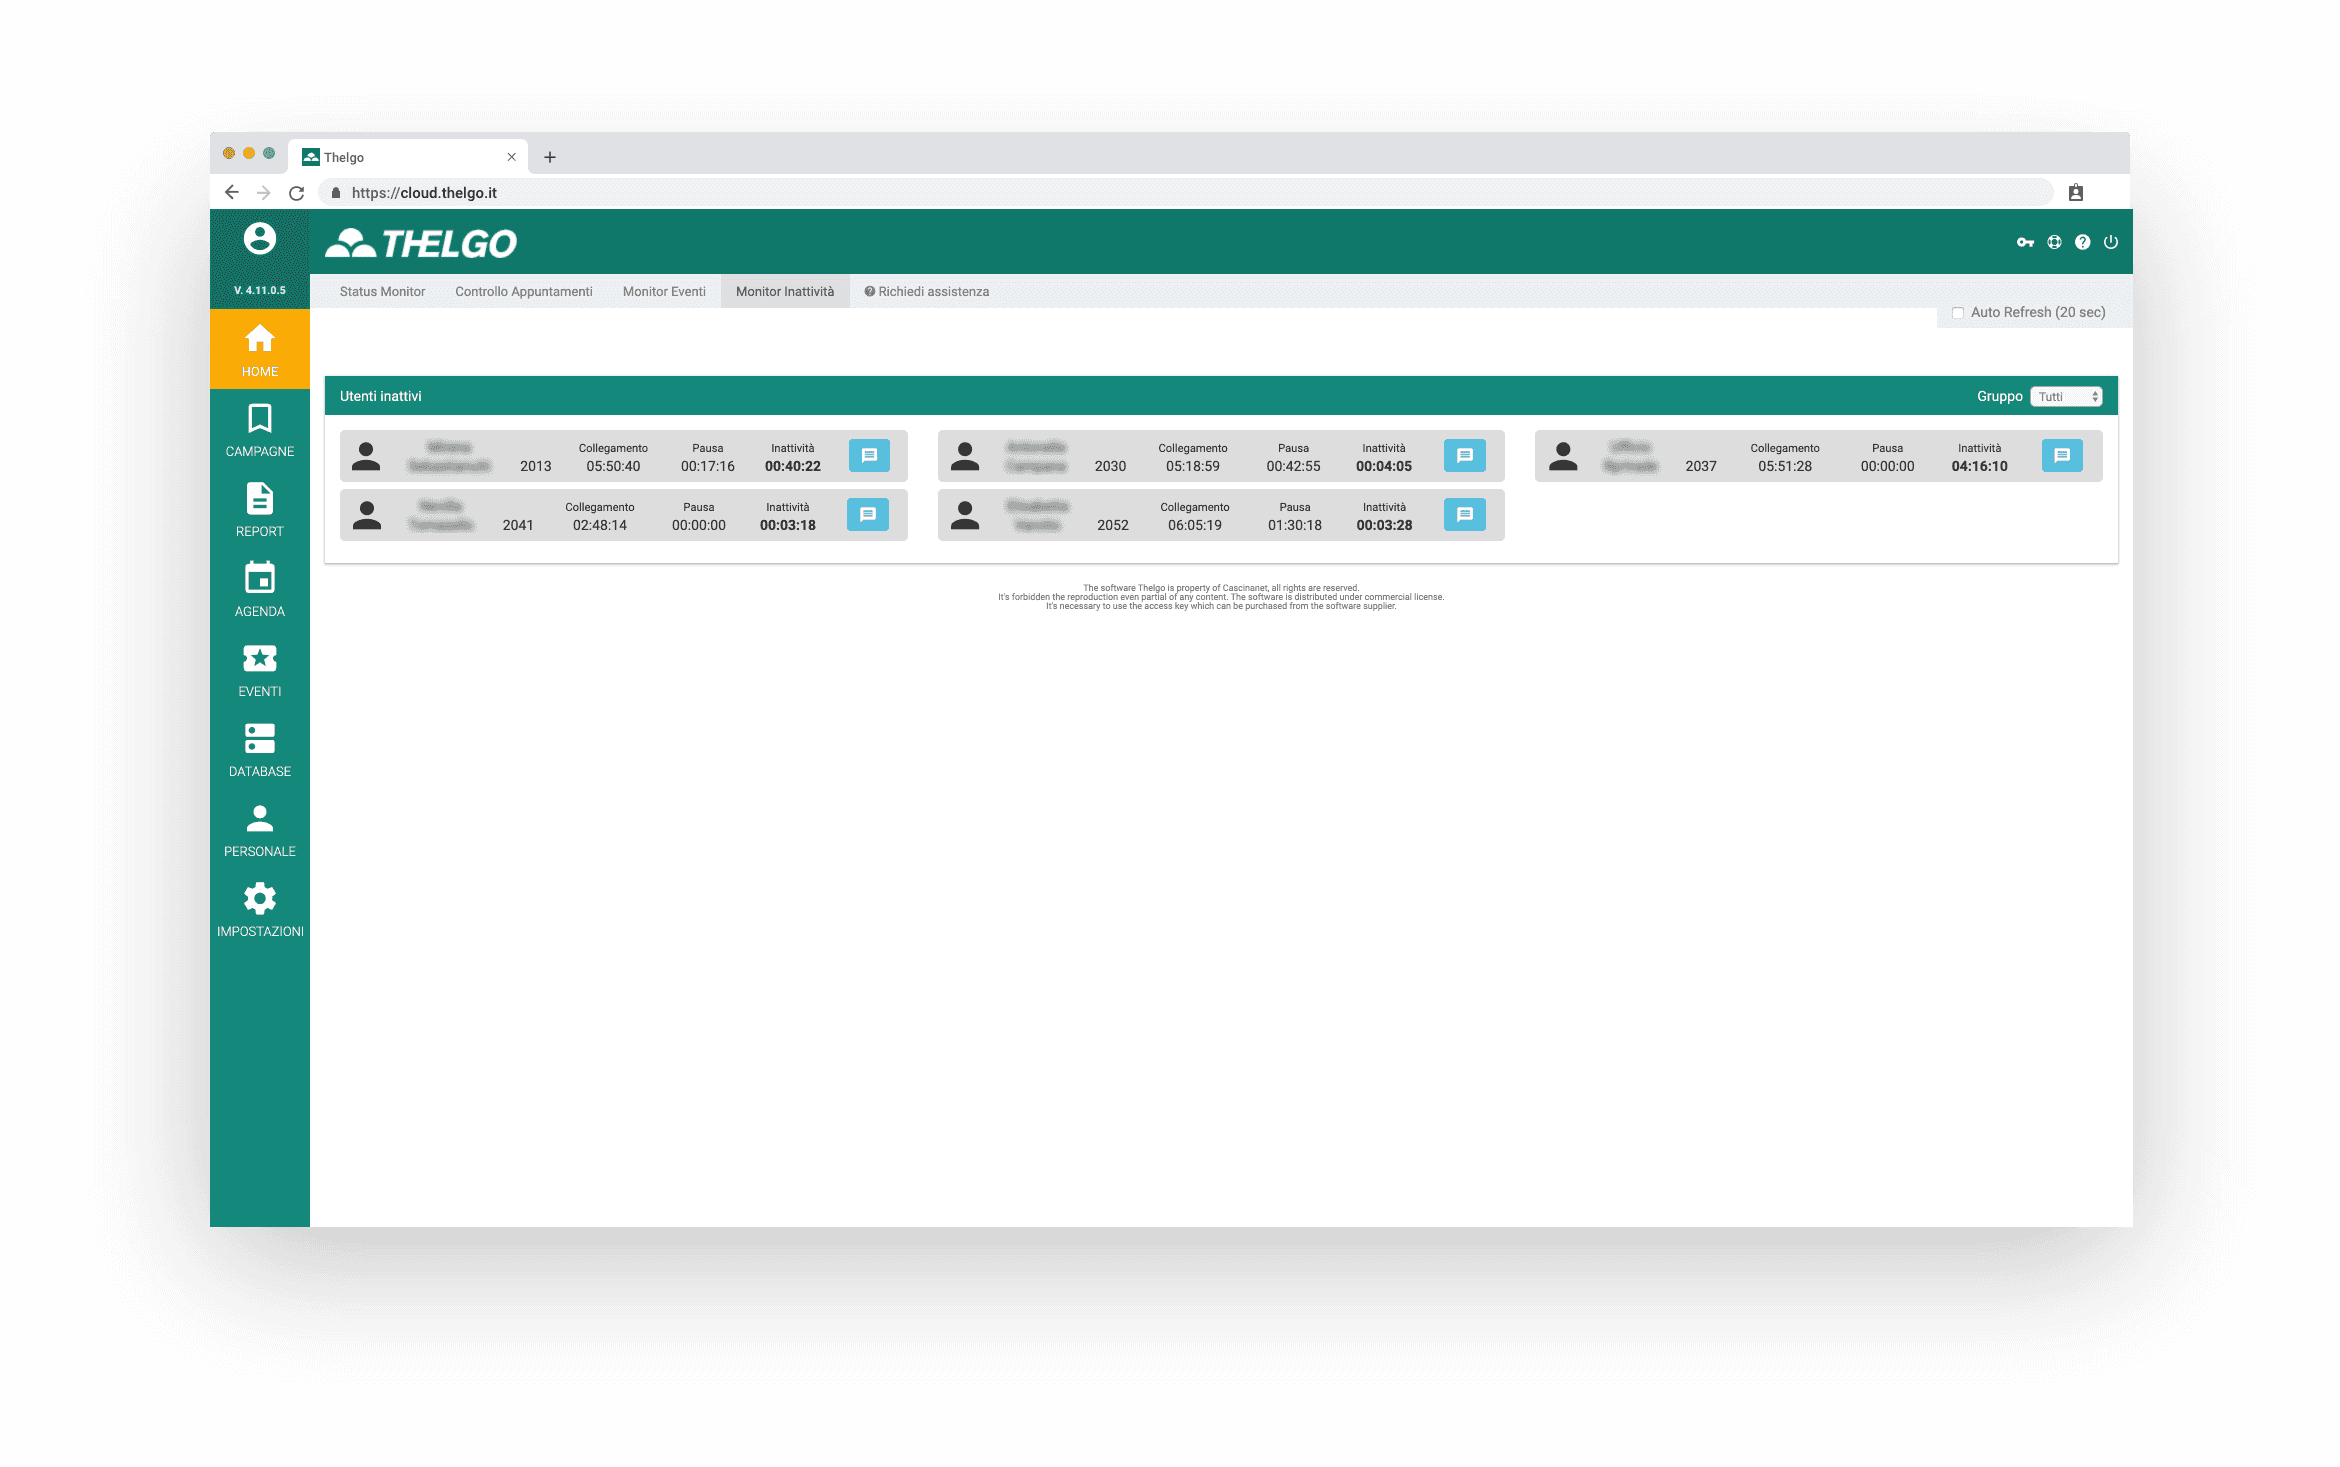Click the Collegamento time 05:18:59
This screenshot has width=2340, height=1467.
[x=1193, y=466]
